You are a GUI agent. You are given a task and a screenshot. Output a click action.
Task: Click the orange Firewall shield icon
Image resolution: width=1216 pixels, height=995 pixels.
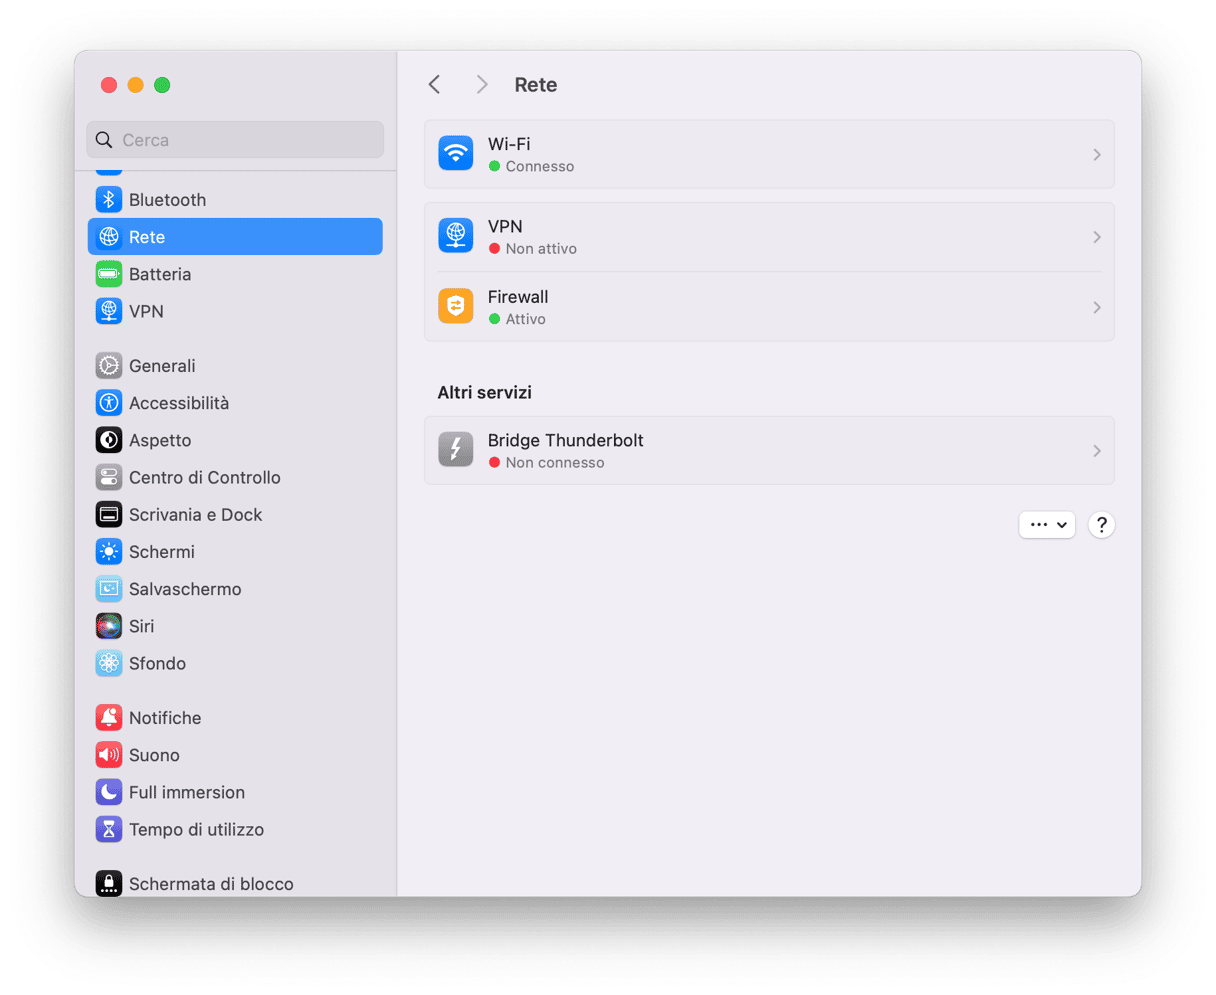coord(456,307)
